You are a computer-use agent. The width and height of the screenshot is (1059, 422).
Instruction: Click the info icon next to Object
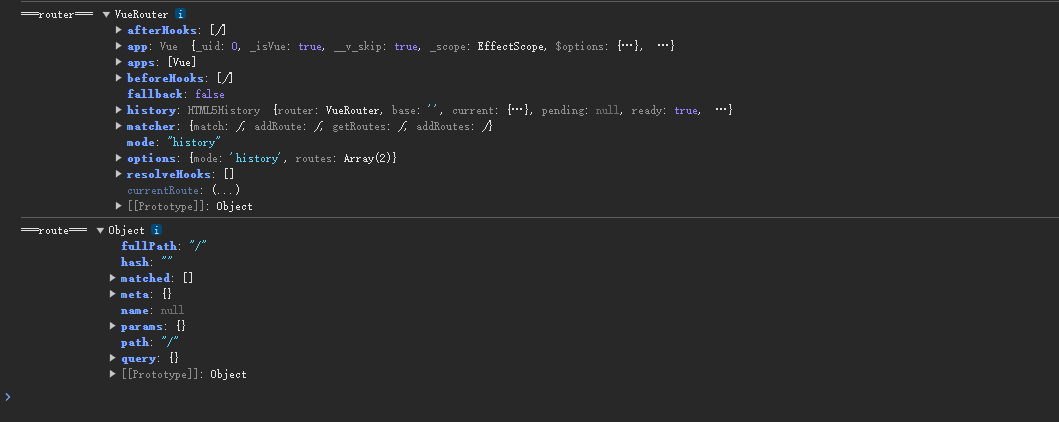pos(156,230)
